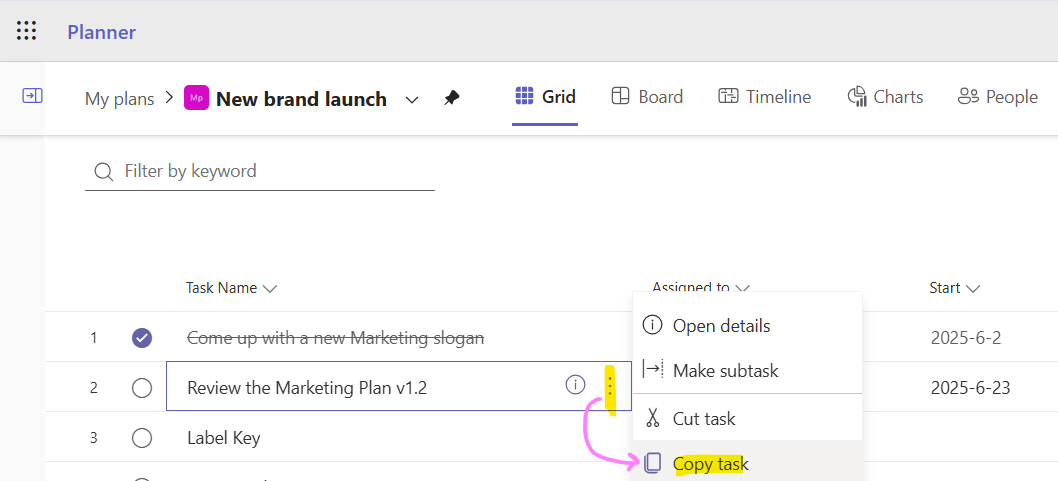
Task: Mark Label Key task as complete
Action: pos(142,438)
